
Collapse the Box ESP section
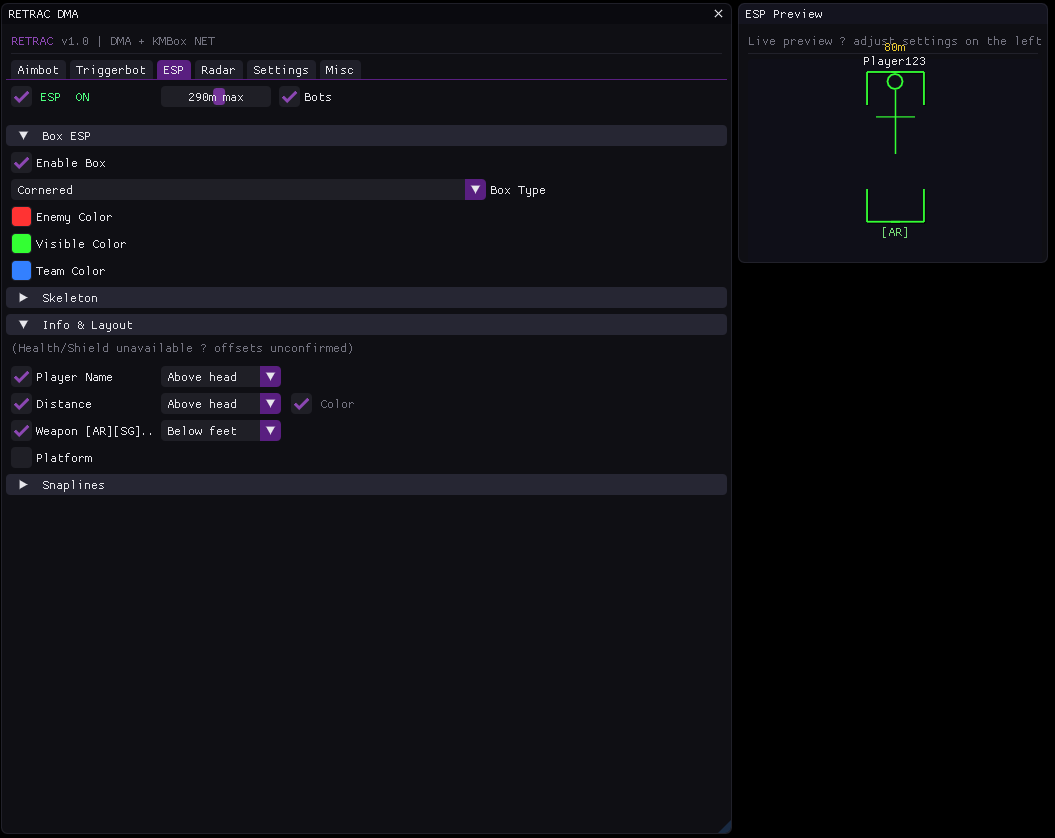[x=366, y=136]
